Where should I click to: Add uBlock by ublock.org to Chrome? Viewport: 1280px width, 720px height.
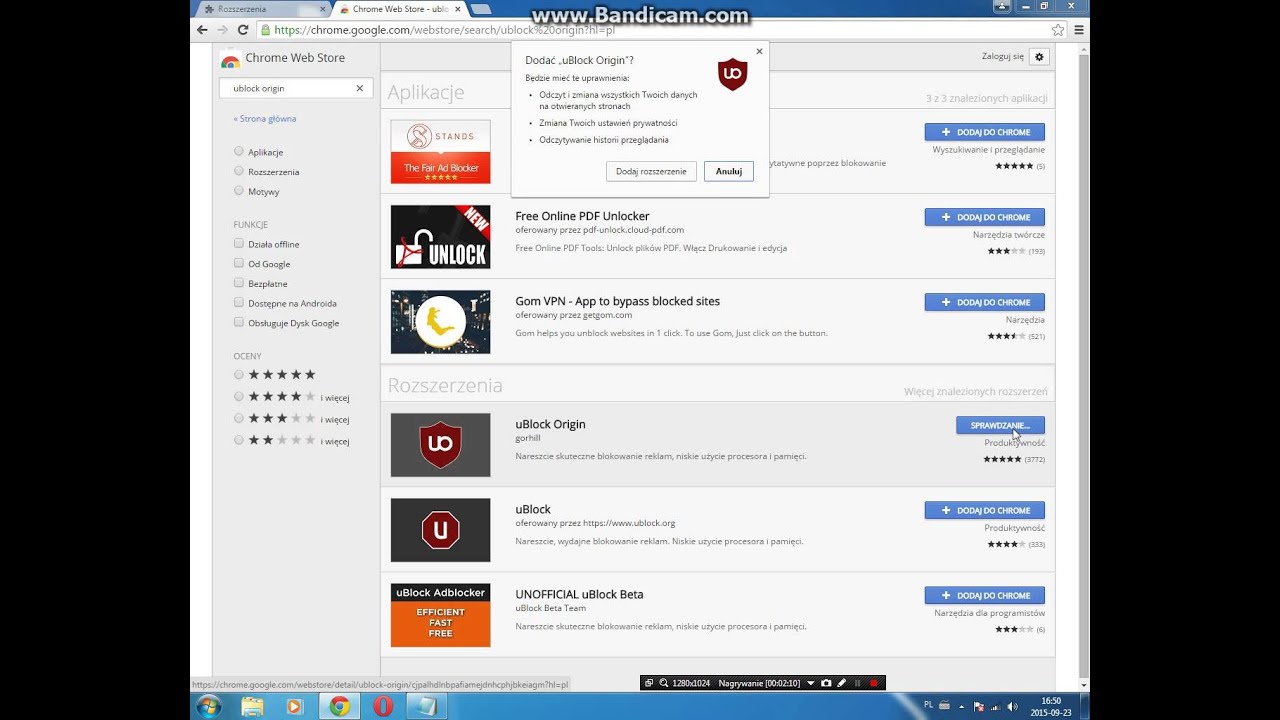pyautogui.click(x=985, y=510)
